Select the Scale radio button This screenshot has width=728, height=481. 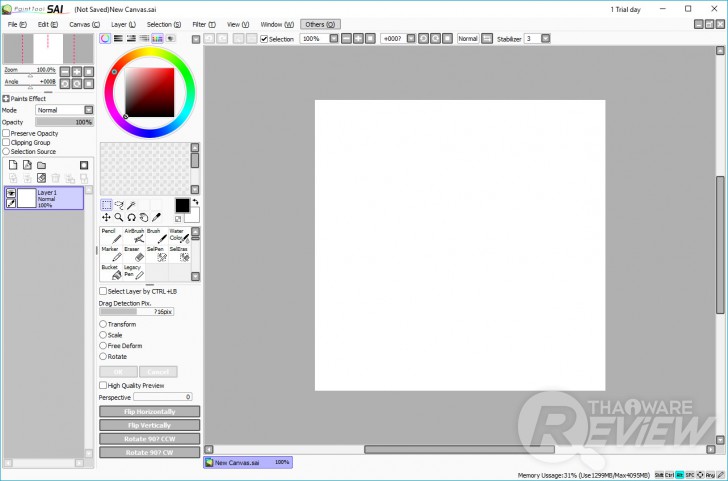point(103,335)
